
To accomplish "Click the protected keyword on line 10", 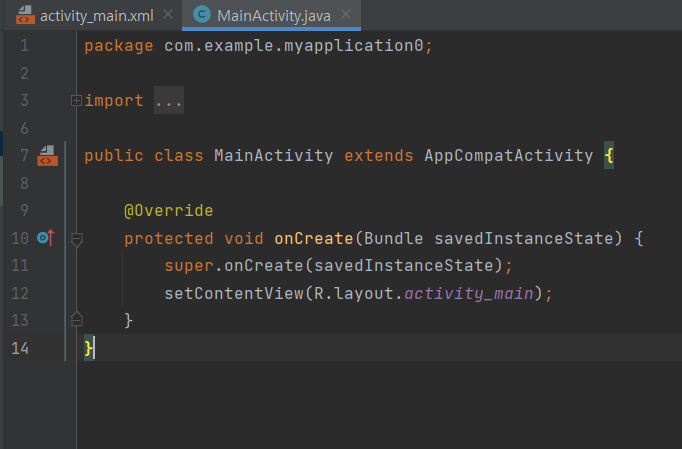I will [169, 238].
